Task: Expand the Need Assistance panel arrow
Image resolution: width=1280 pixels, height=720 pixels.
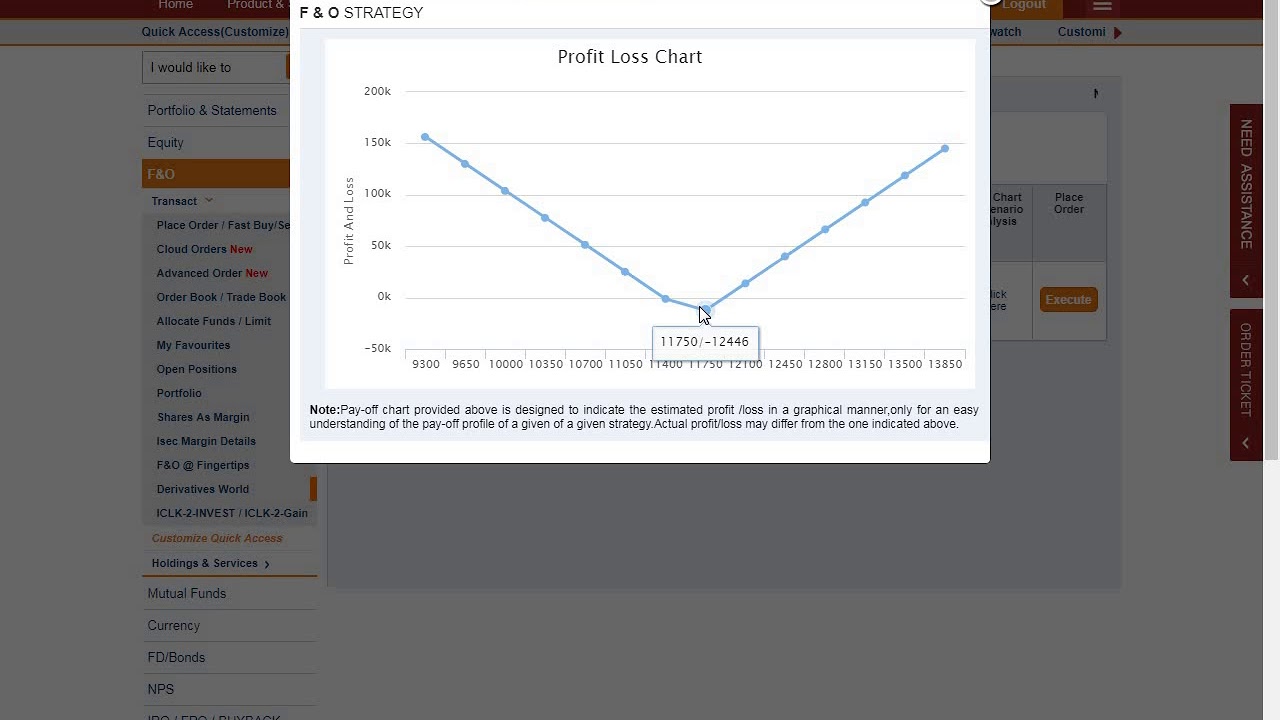Action: pyautogui.click(x=1245, y=280)
